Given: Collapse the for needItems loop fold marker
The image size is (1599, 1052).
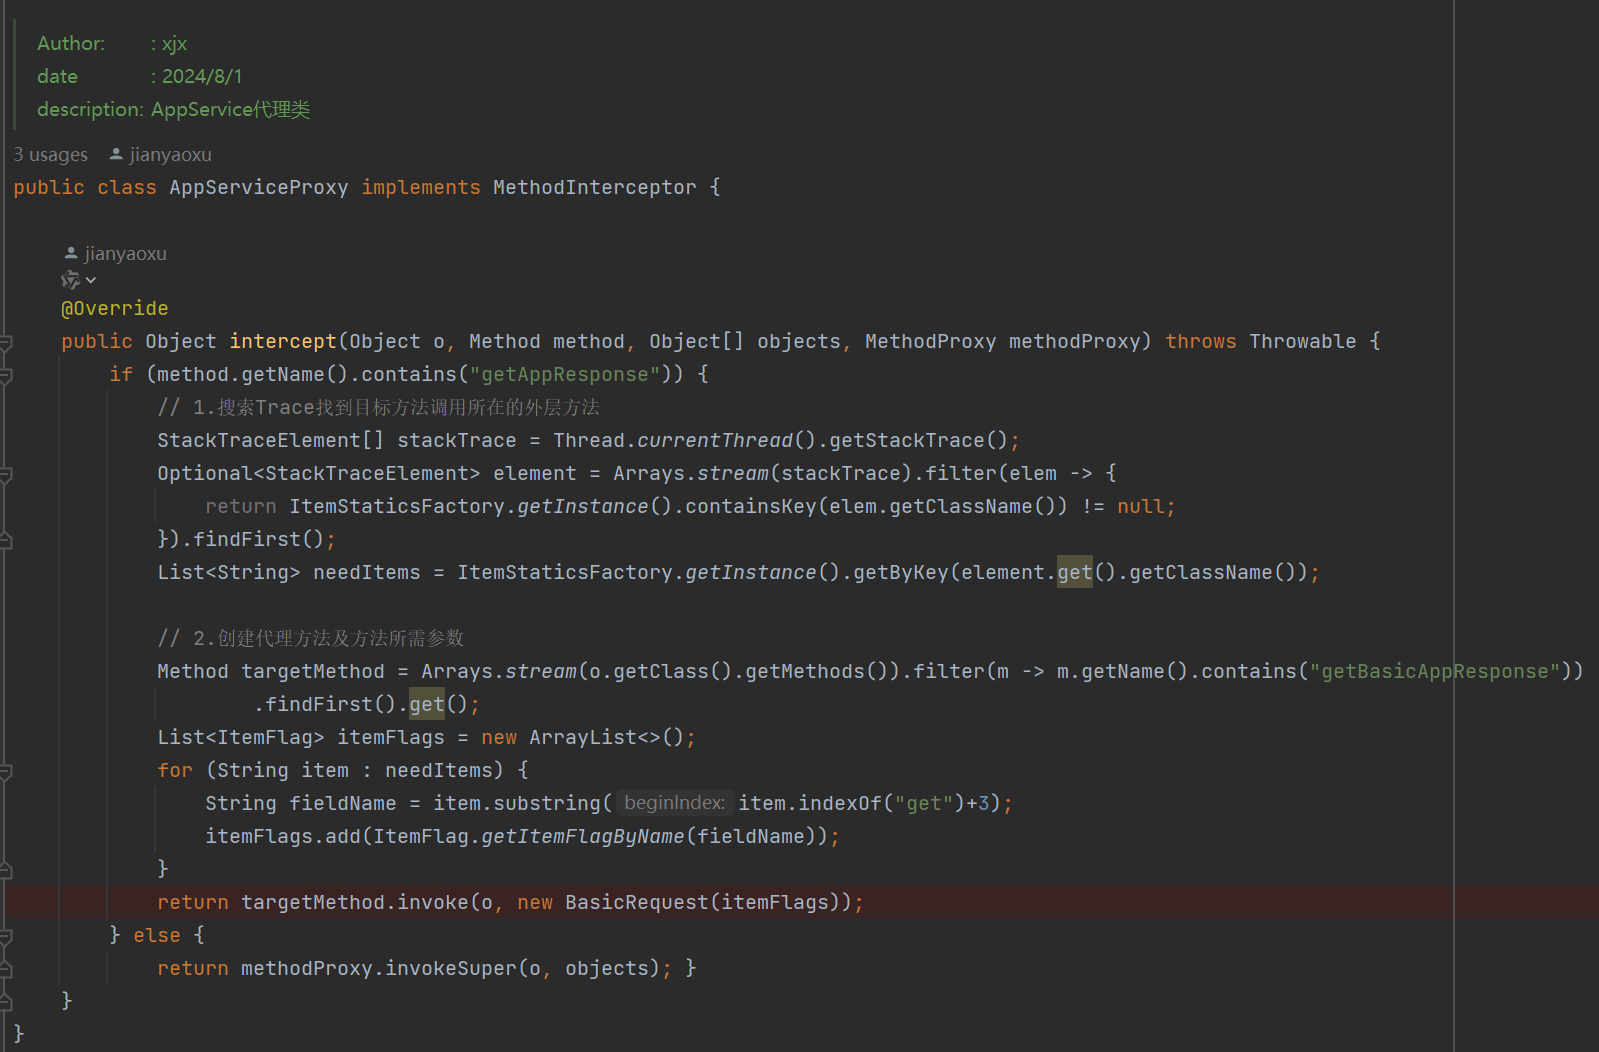Looking at the screenshot, I should (5, 772).
